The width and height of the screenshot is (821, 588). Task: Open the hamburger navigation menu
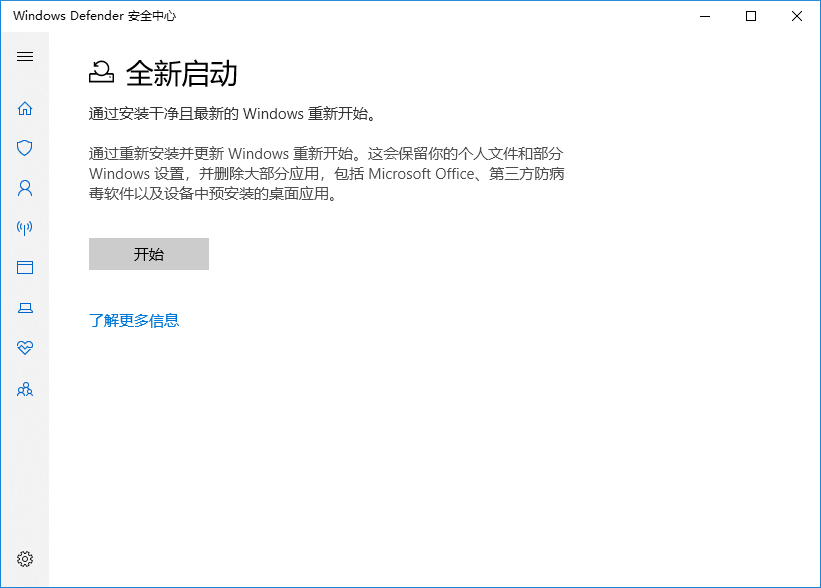25,57
